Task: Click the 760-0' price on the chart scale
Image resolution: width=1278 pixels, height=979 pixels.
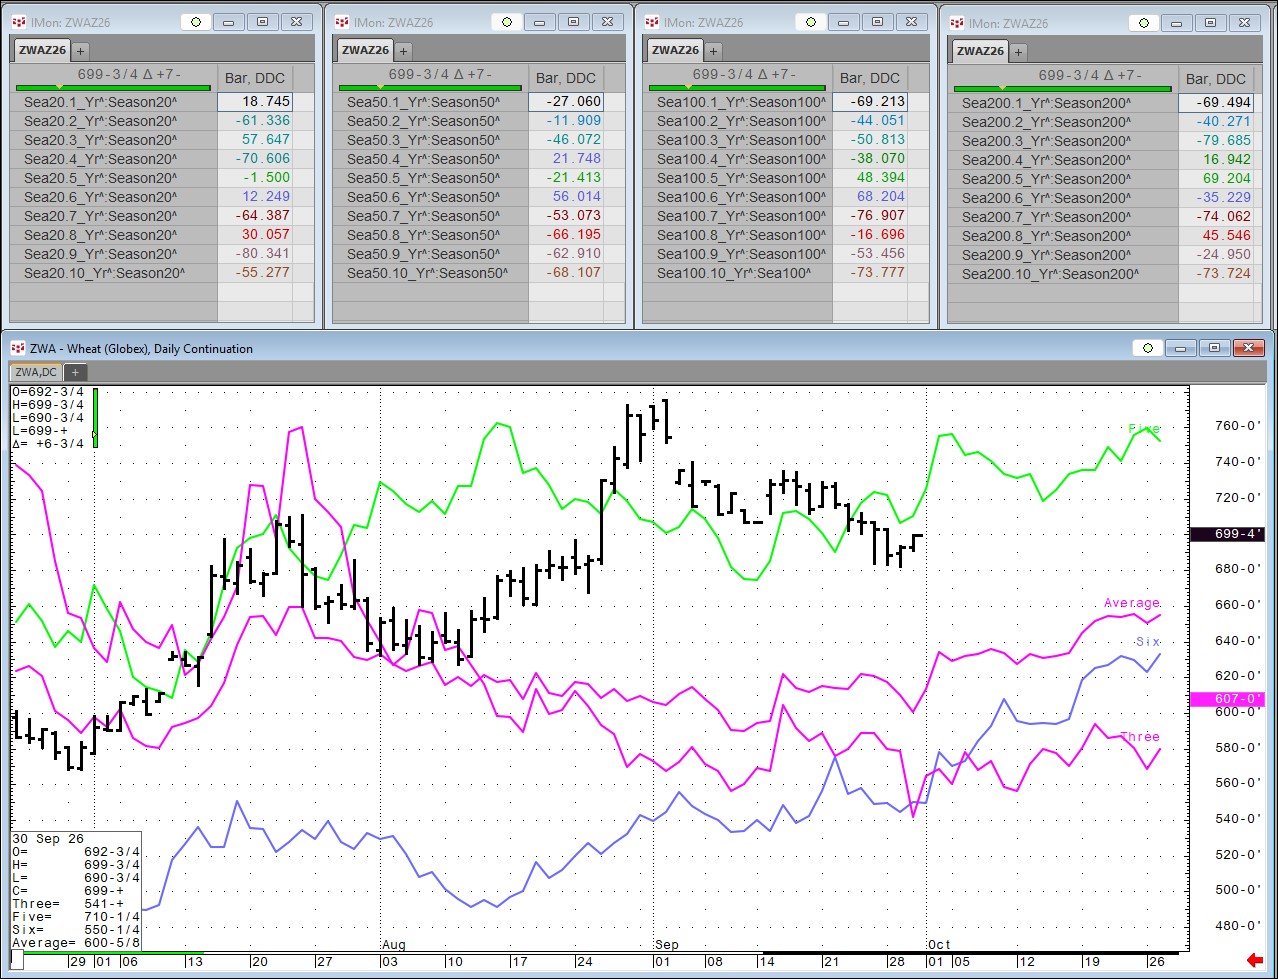Action: (1236, 425)
